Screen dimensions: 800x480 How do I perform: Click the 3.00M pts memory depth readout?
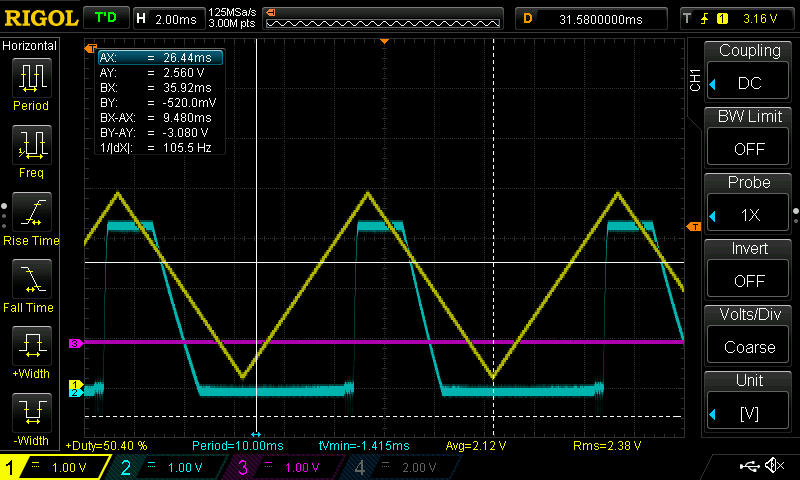[232, 24]
